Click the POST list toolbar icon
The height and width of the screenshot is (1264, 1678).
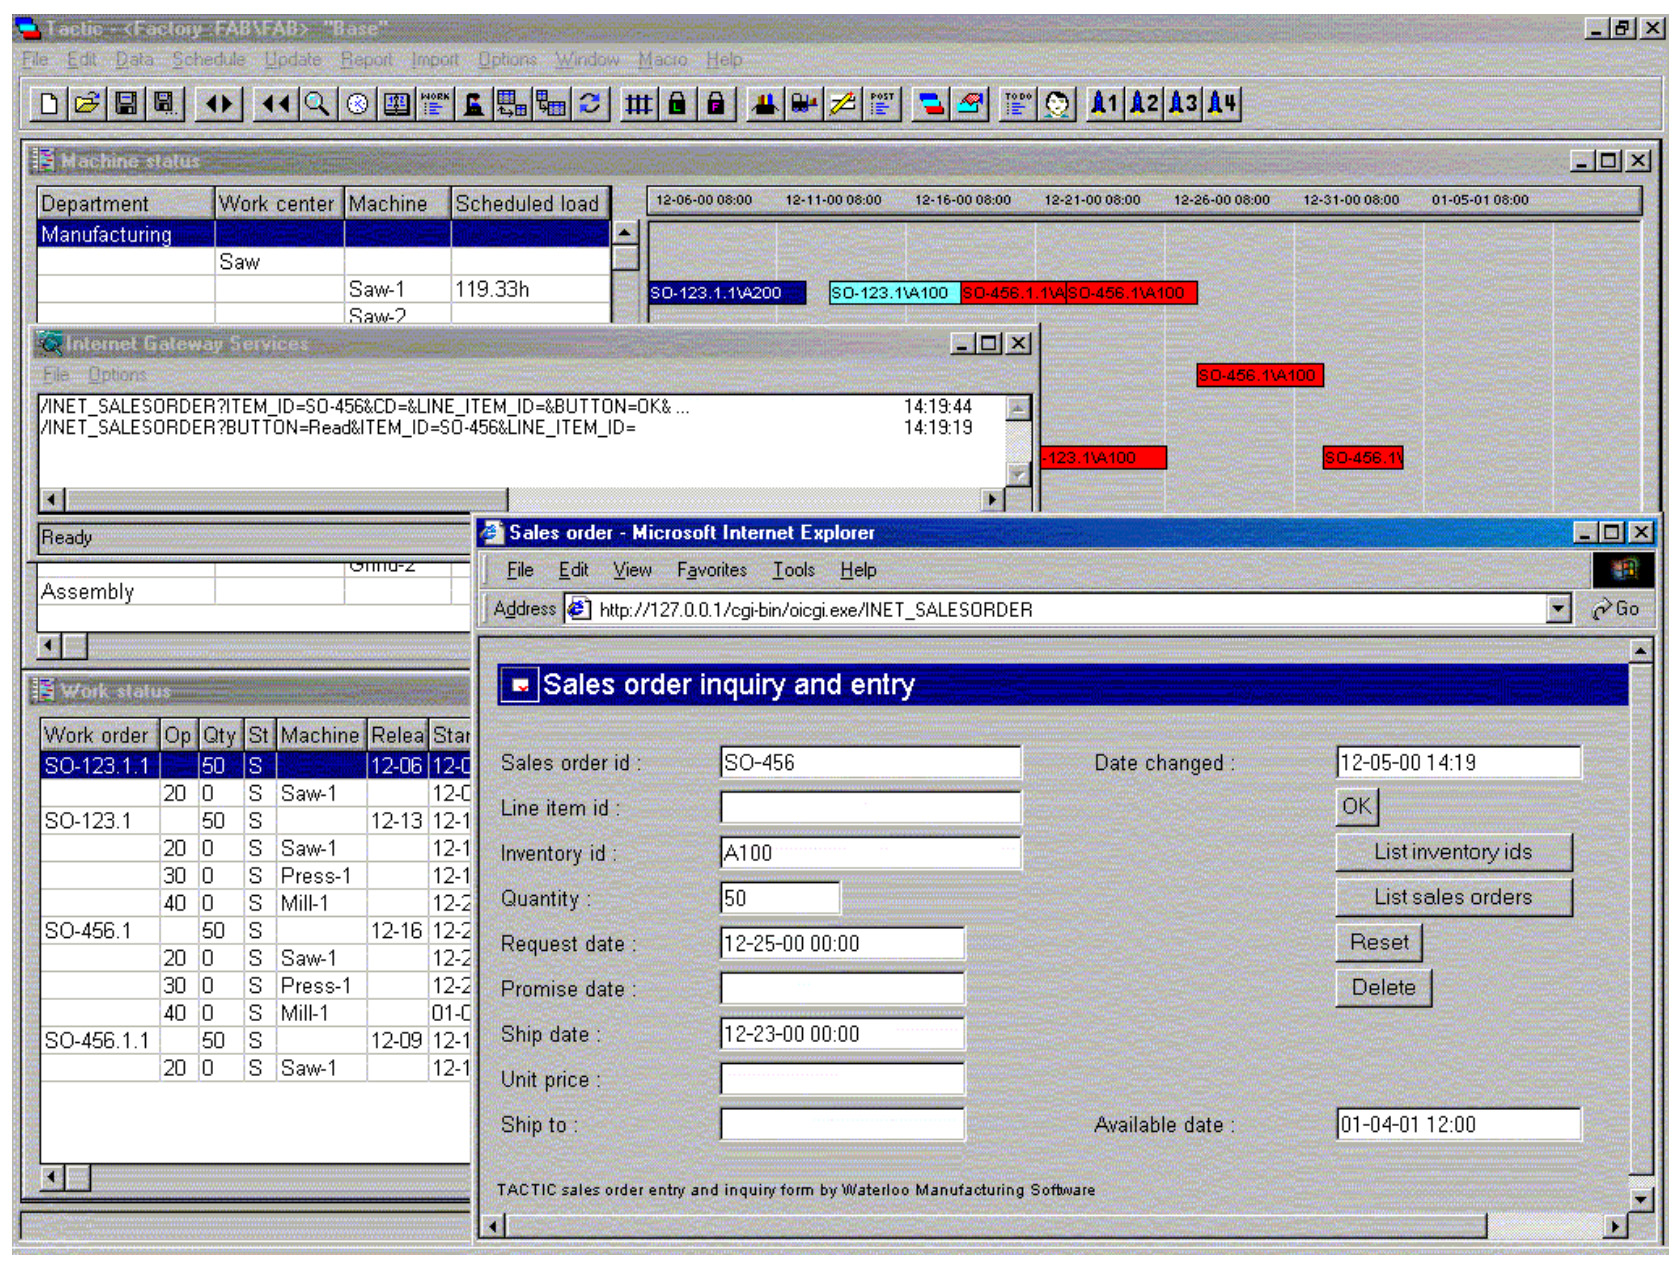coord(882,103)
